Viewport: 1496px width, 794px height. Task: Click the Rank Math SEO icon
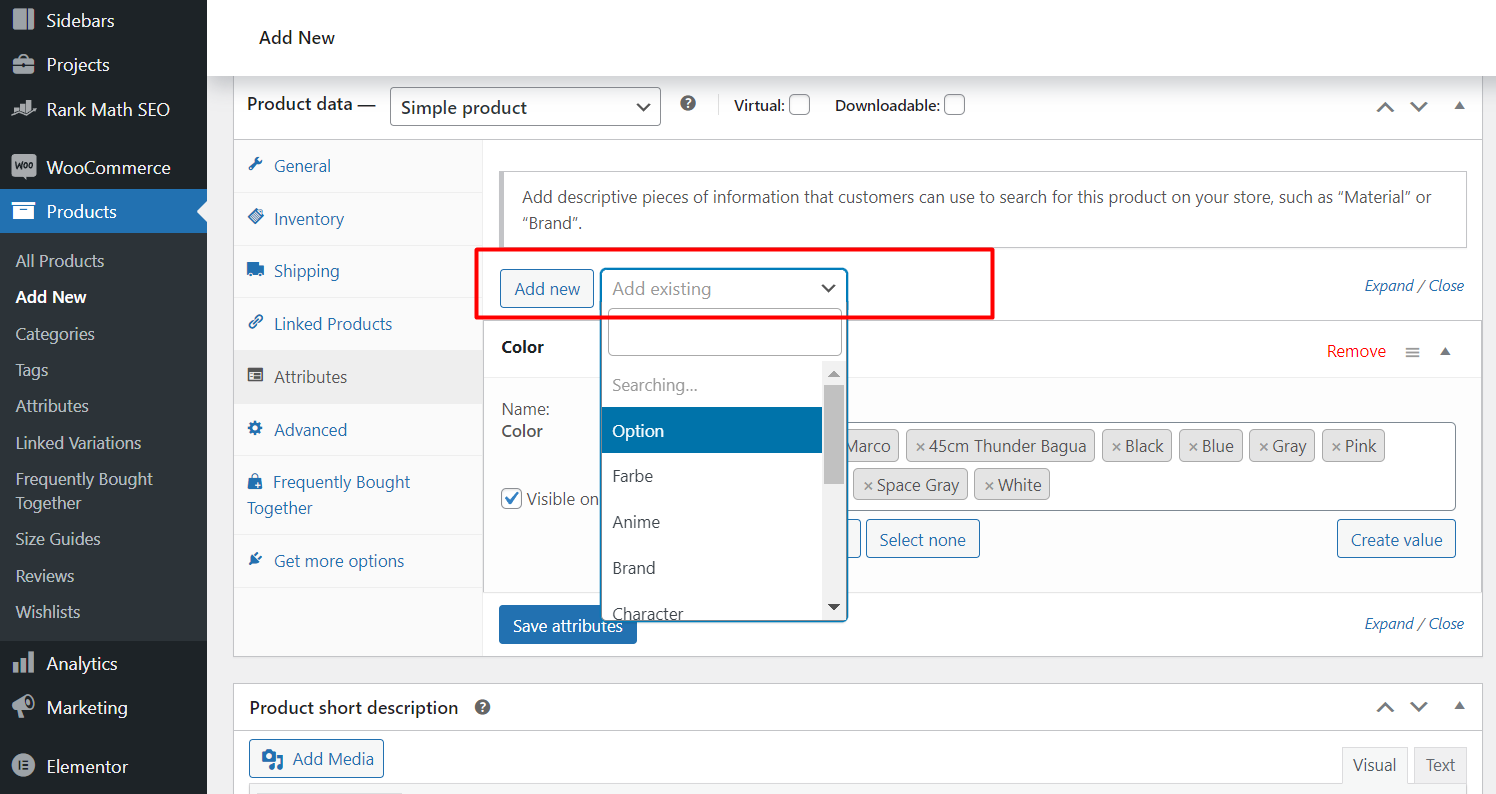pyautogui.click(x=24, y=109)
